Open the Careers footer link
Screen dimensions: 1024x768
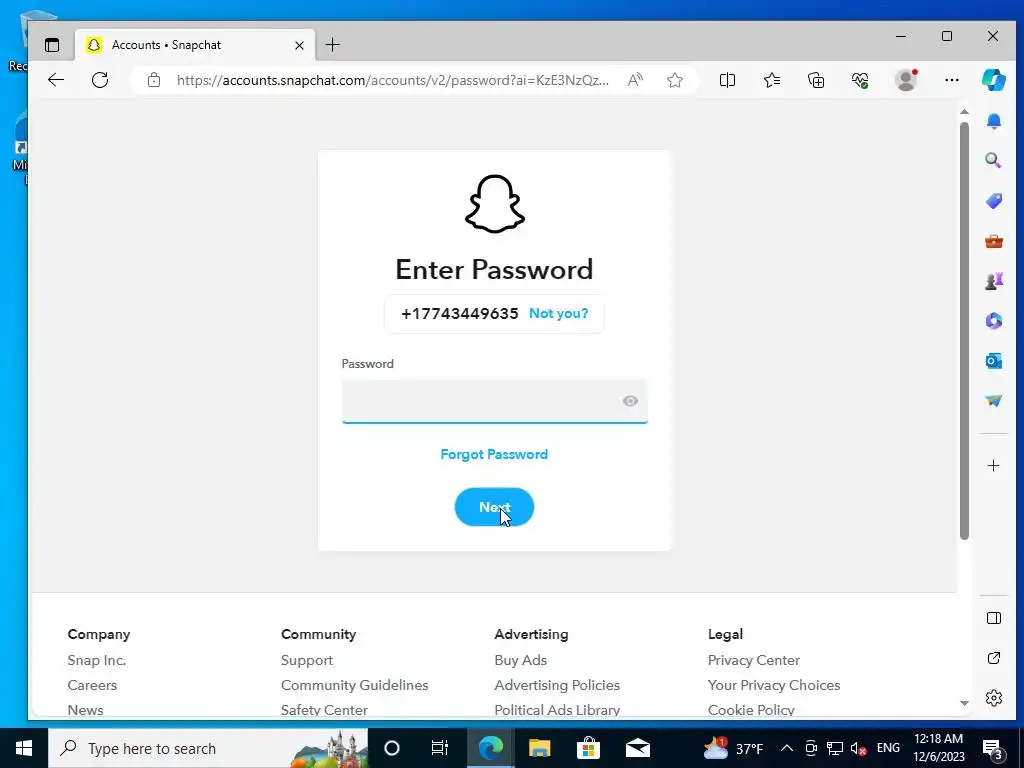92,685
